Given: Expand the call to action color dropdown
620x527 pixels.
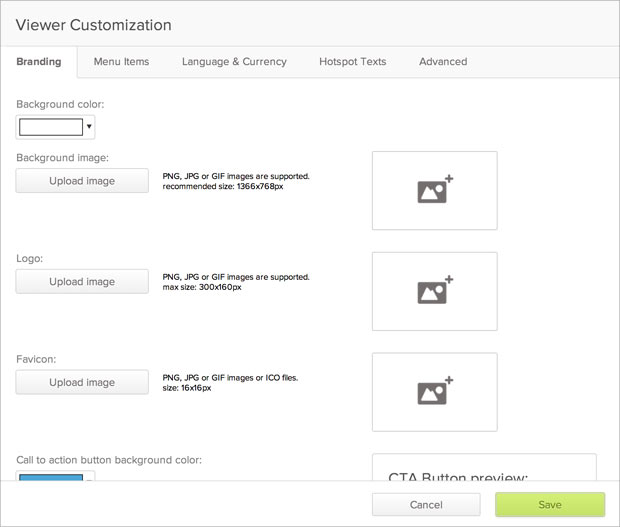Looking at the screenshot, I should click(x=89, y=476).
